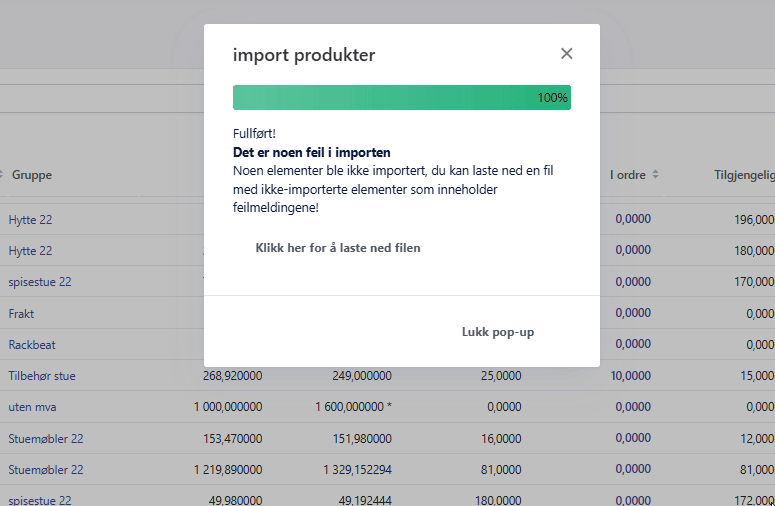Close the import produkter dialog with X
Viewport: 775px width, 506px height.
click(x=567, y=54)
